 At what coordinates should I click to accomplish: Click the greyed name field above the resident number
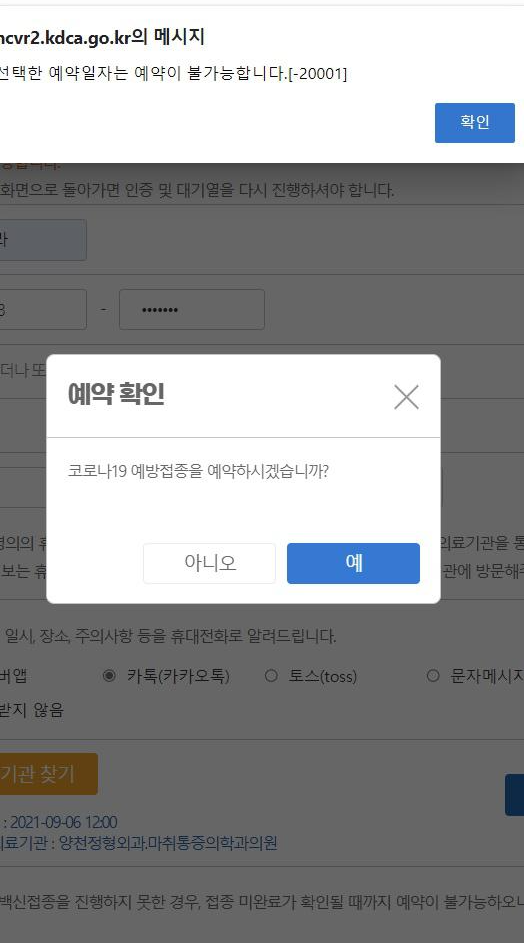pyautogui.click(x=43, y=240)
